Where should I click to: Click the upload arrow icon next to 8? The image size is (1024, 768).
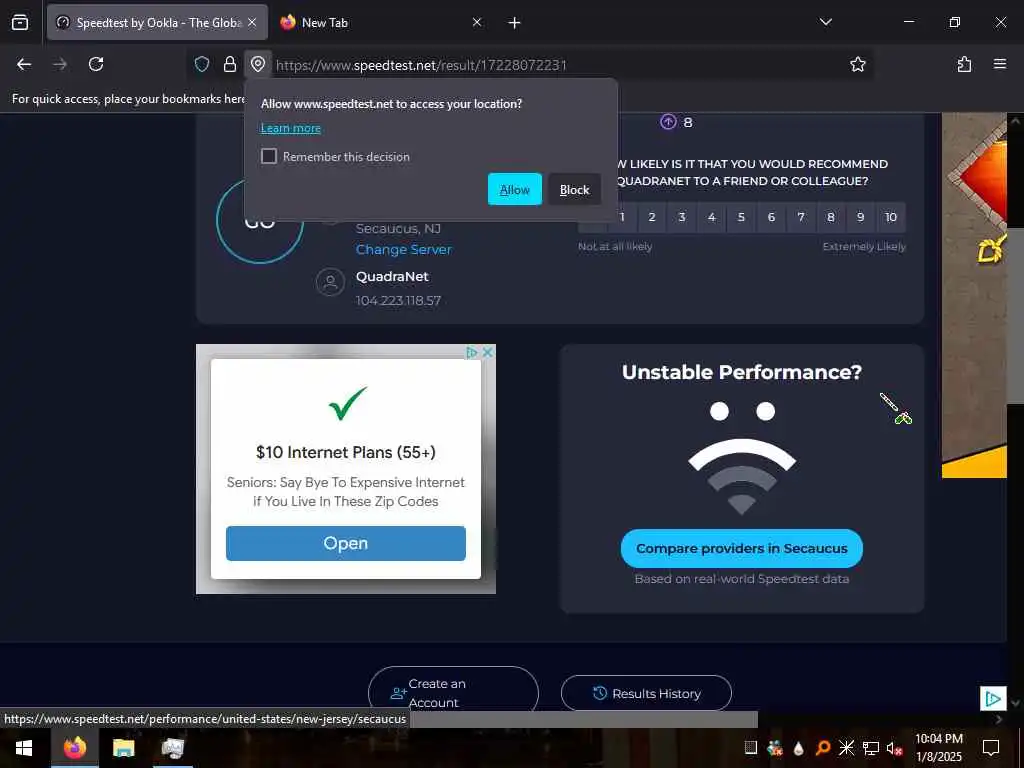click(668, 121)
